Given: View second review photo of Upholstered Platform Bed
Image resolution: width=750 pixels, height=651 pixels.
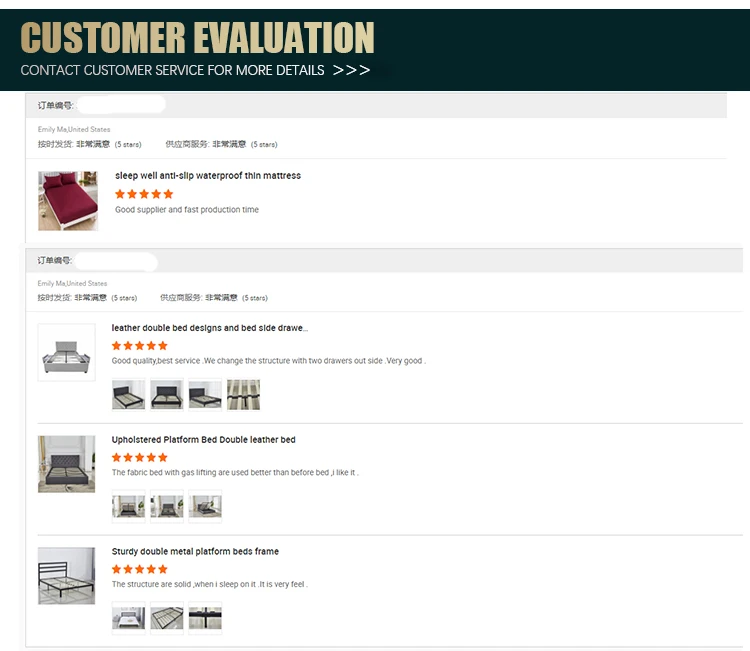Looking at the screenshot, I should pyautogui.click(x=167, y=506).
